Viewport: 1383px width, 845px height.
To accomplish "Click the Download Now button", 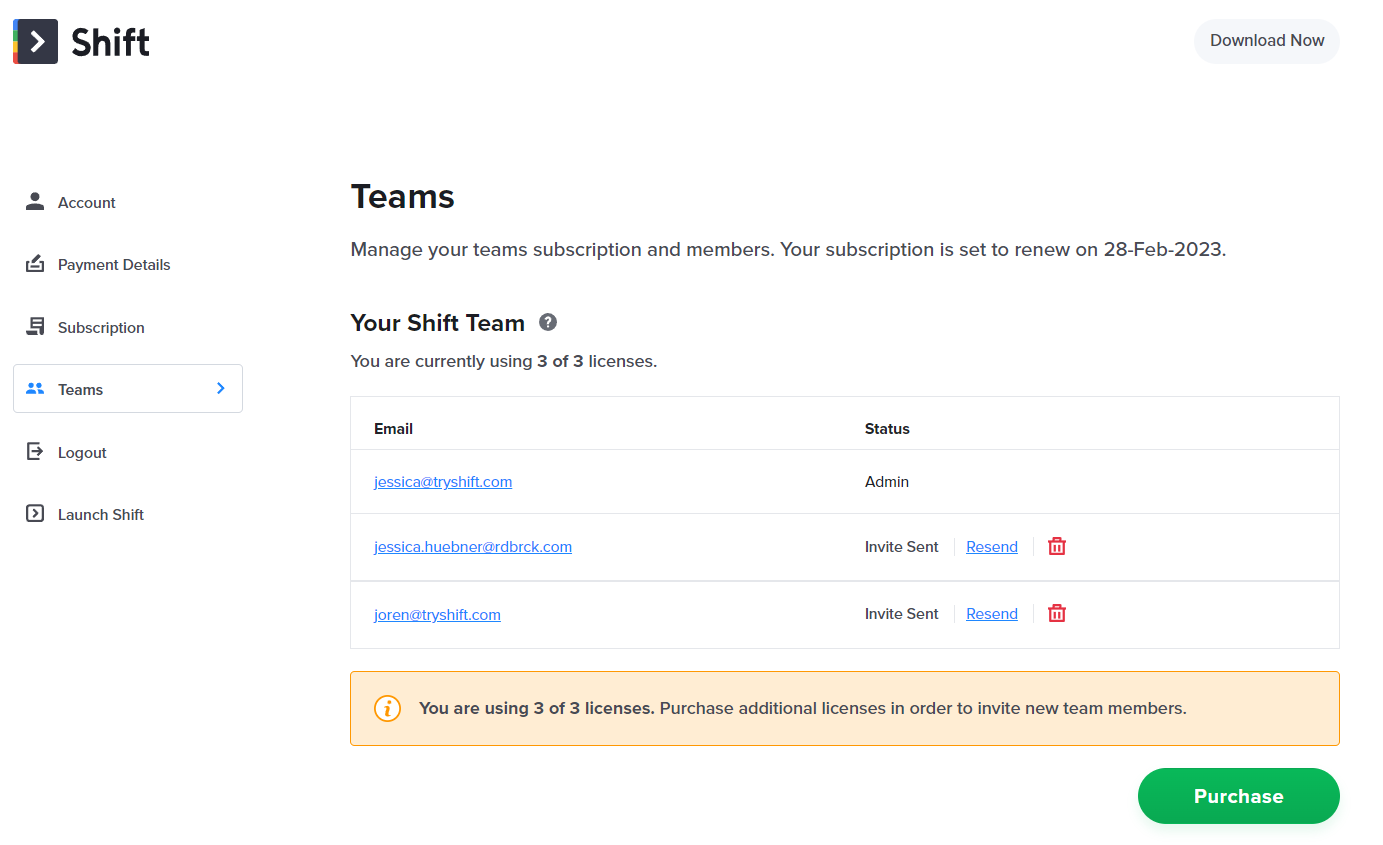I will [1267, 41].
